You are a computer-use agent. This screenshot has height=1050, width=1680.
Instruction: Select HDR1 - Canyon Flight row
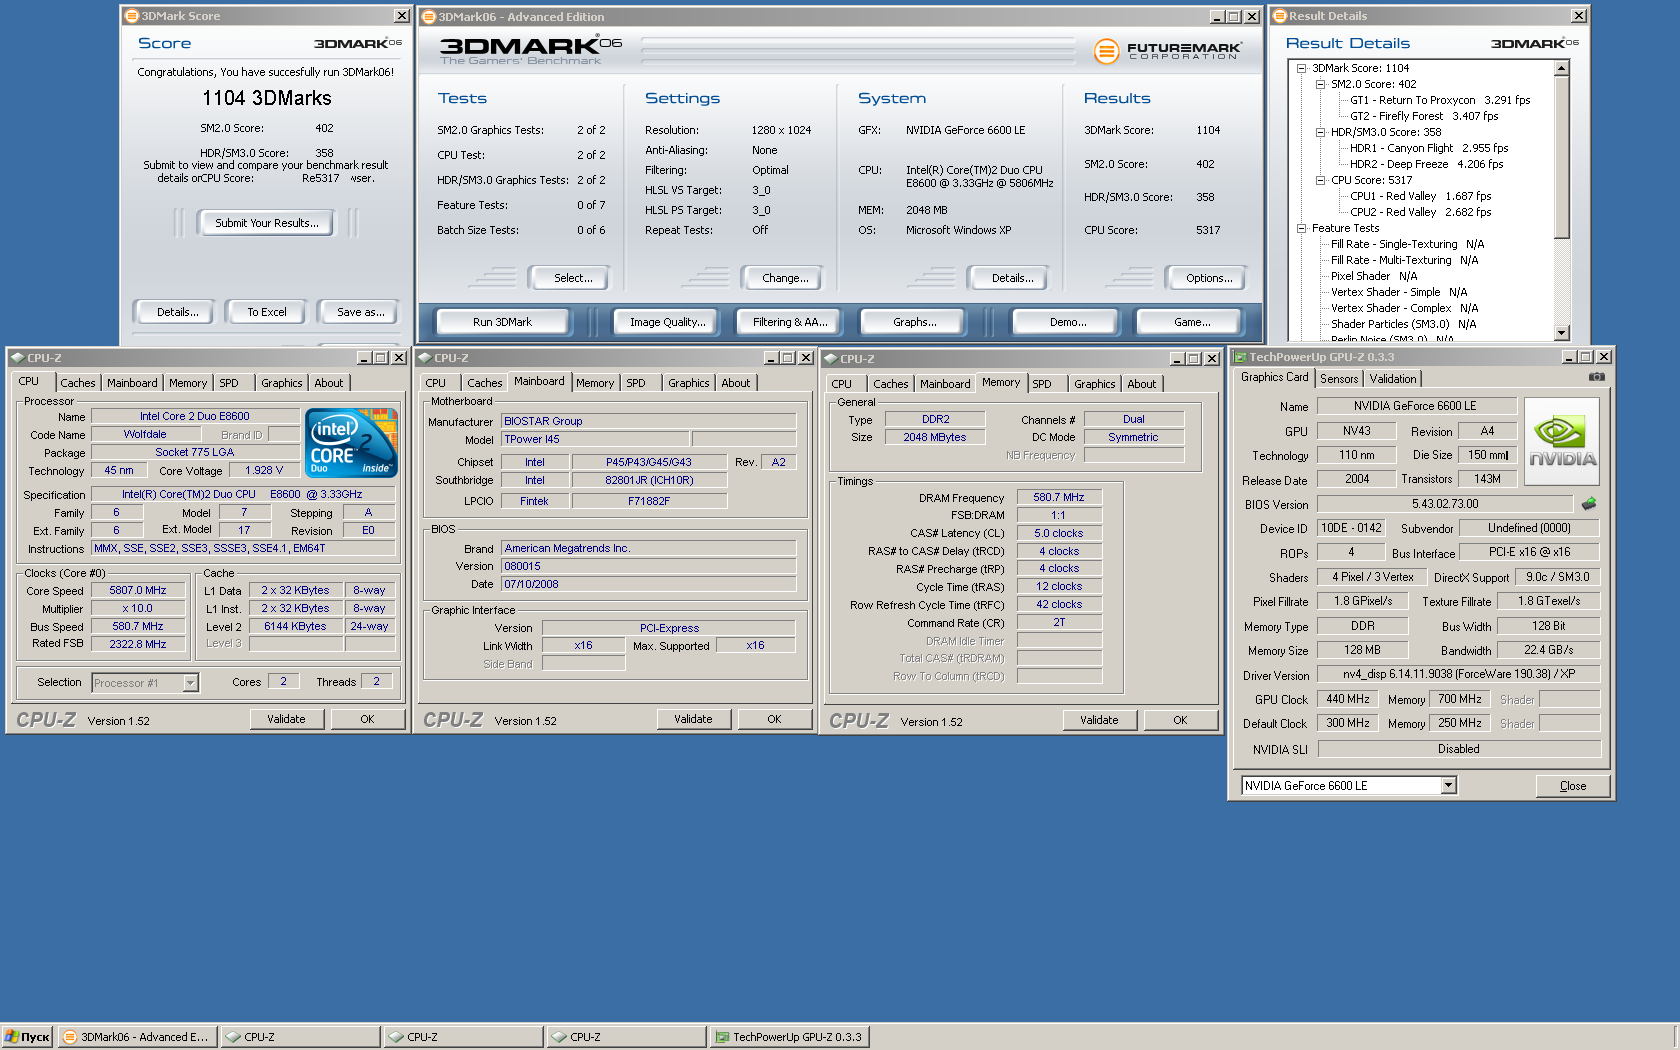click(1429, 148)
